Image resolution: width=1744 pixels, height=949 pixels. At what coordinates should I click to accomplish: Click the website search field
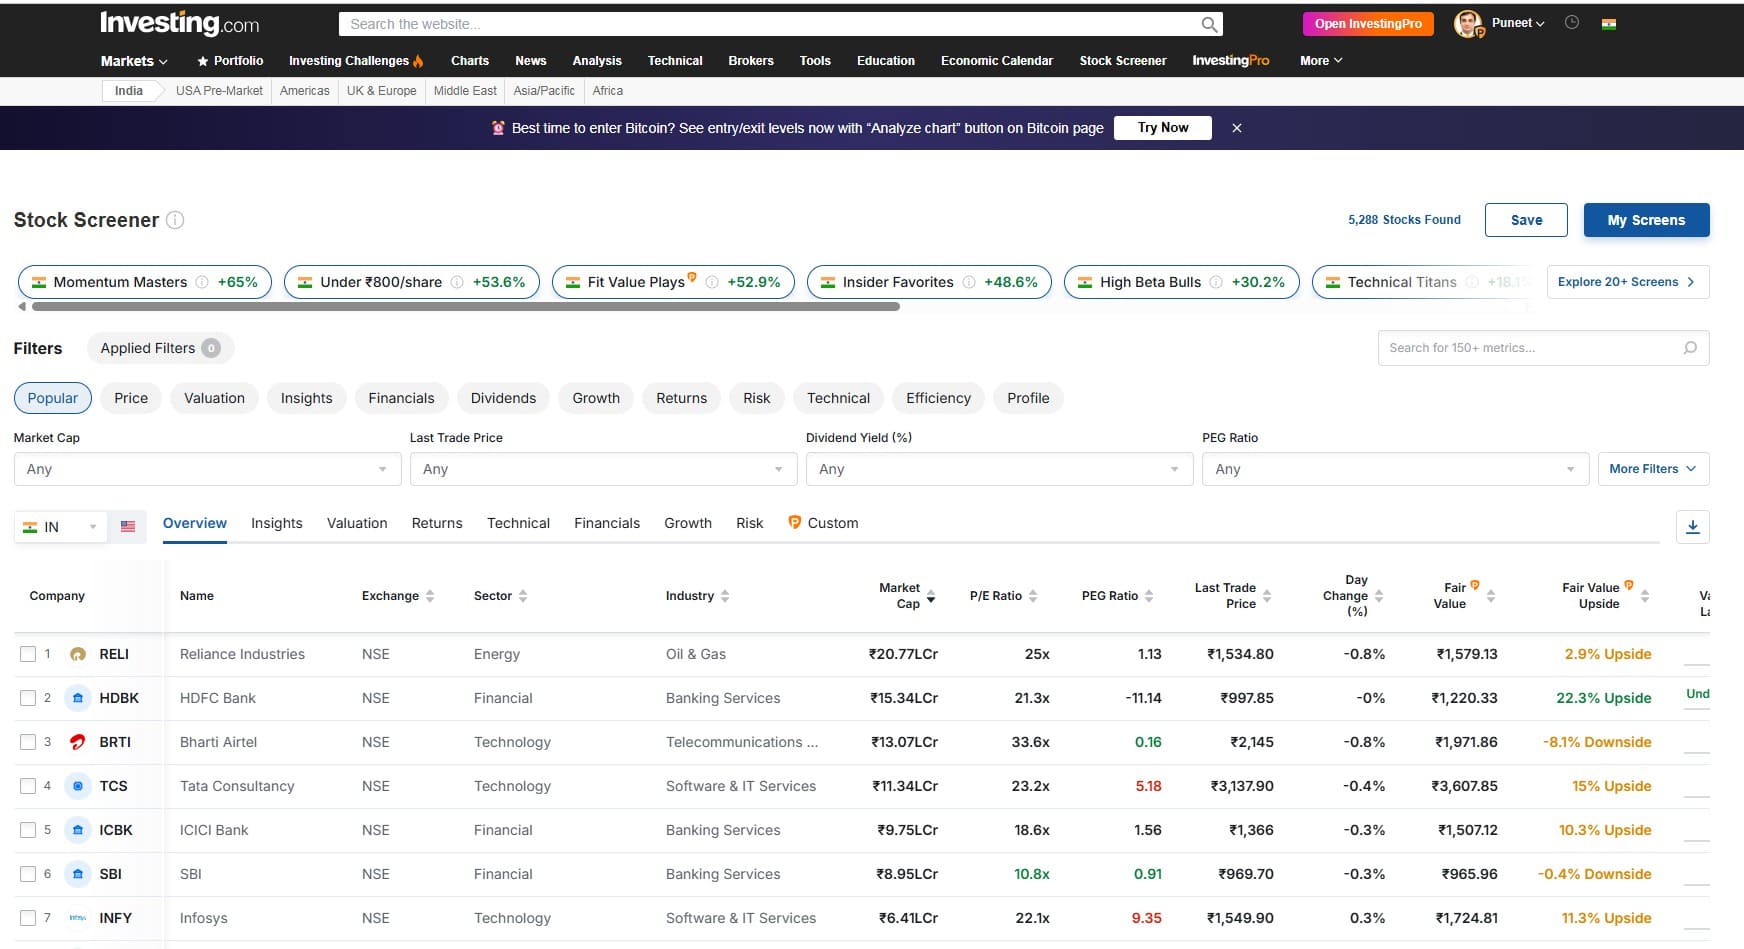click(x=700, y=23)
